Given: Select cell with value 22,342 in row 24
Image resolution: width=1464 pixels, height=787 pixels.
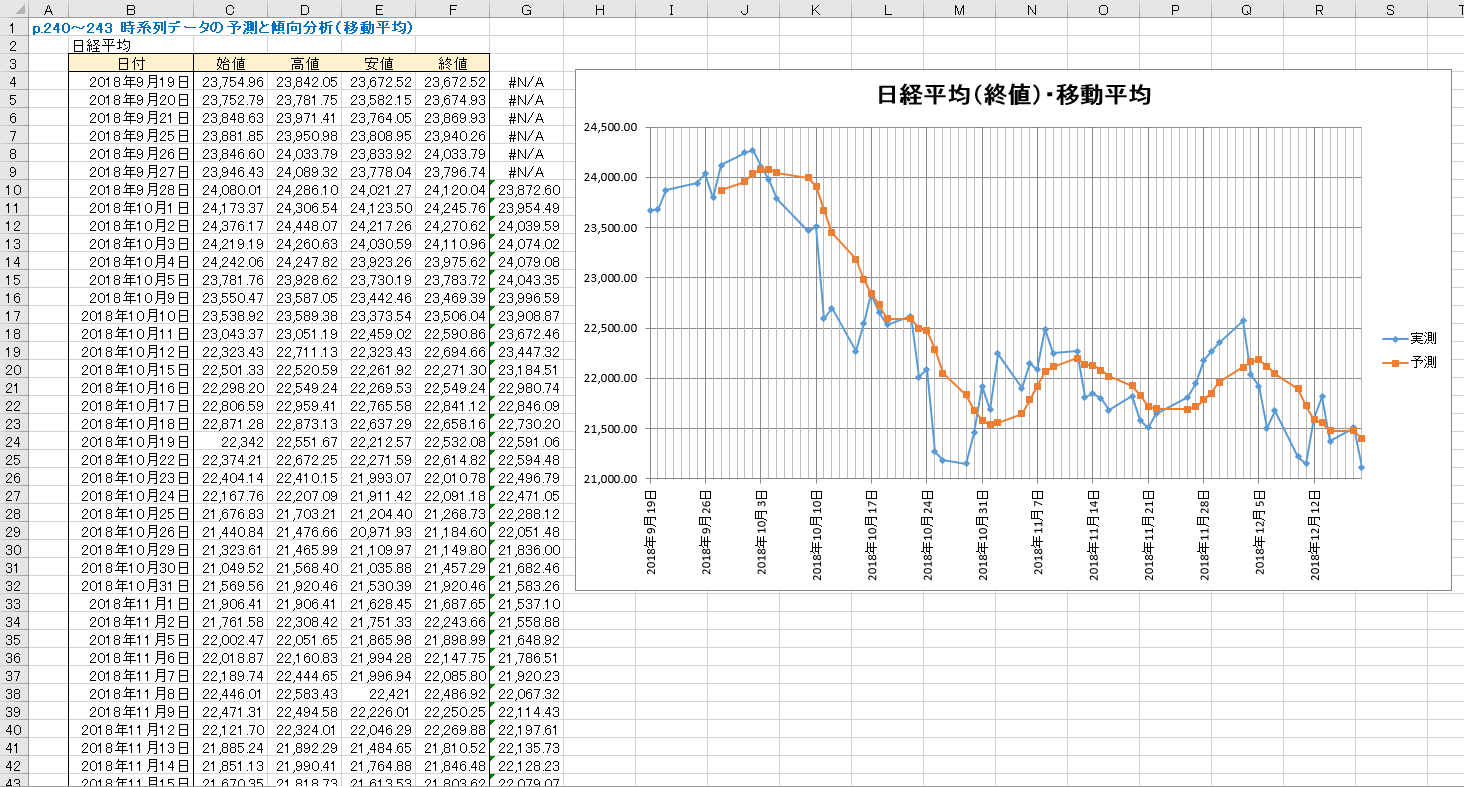Looking at the screenshot, I should 230,441.
